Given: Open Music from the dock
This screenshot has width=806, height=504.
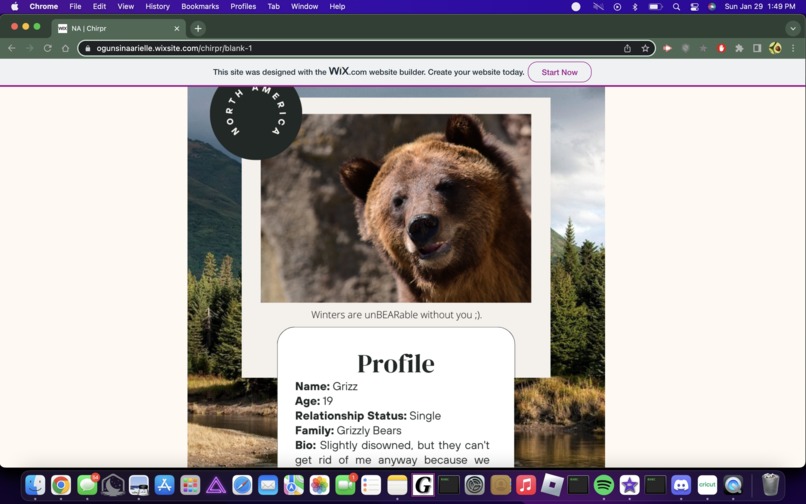Looking at the screenshot, I should pyautogui.click(x=526, y=484).
